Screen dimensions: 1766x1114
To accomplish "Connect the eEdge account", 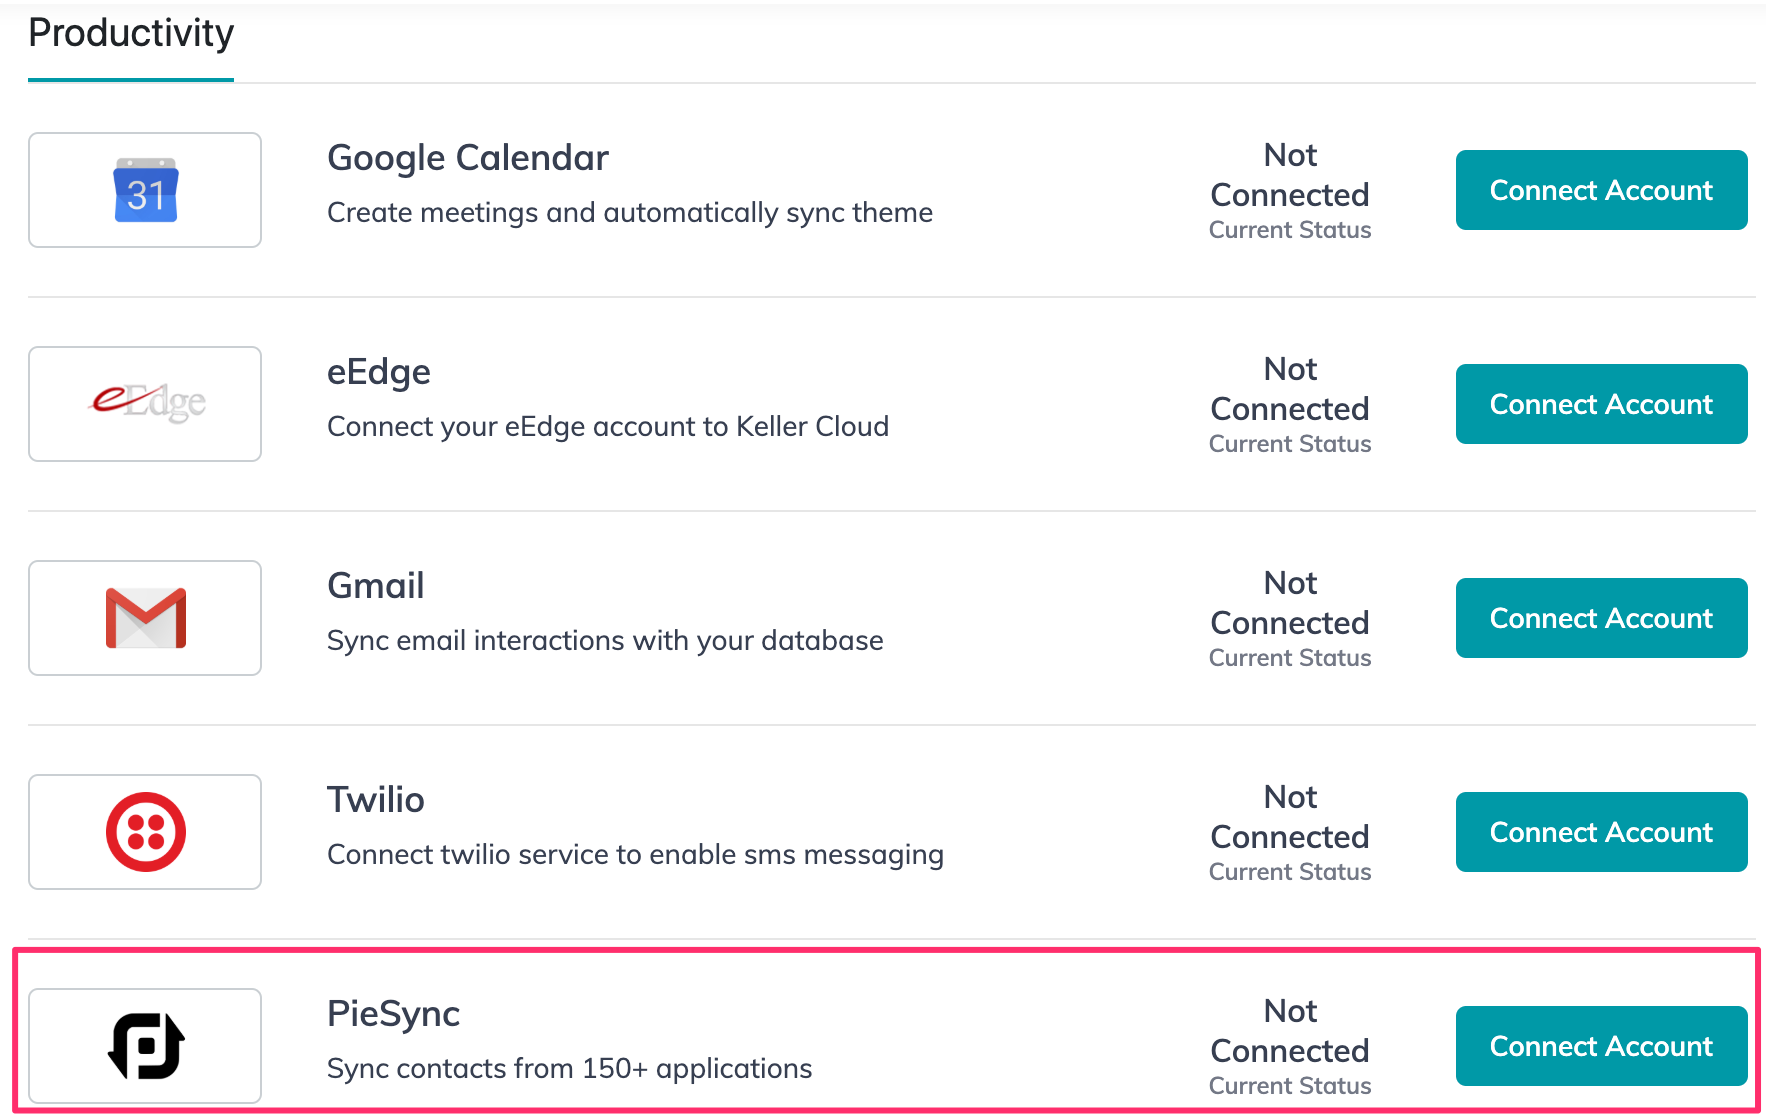I will coord(1601,404).
